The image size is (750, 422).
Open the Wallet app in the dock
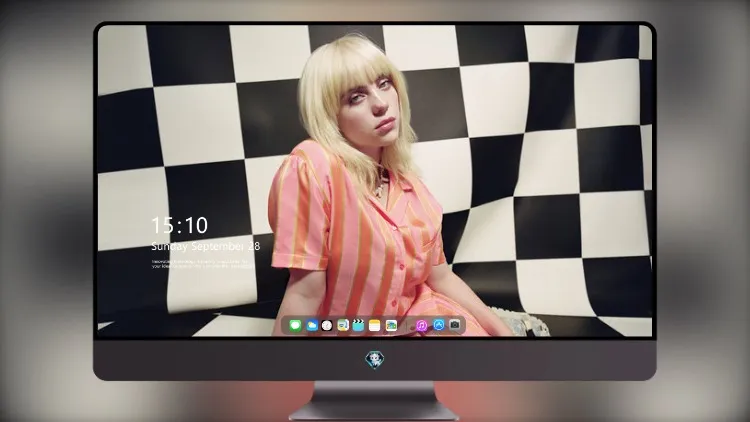coord(391,325)
